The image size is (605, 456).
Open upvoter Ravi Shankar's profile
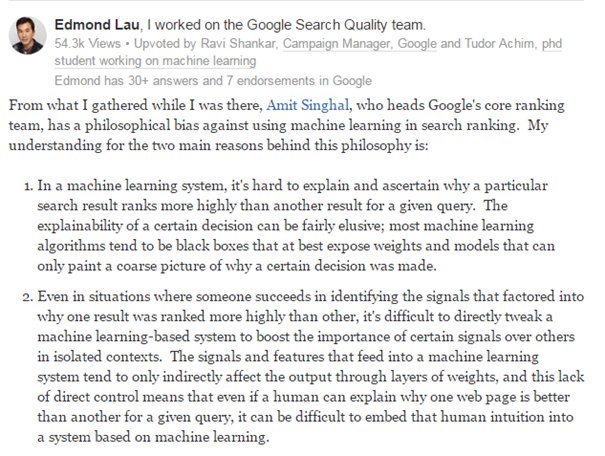238,43
